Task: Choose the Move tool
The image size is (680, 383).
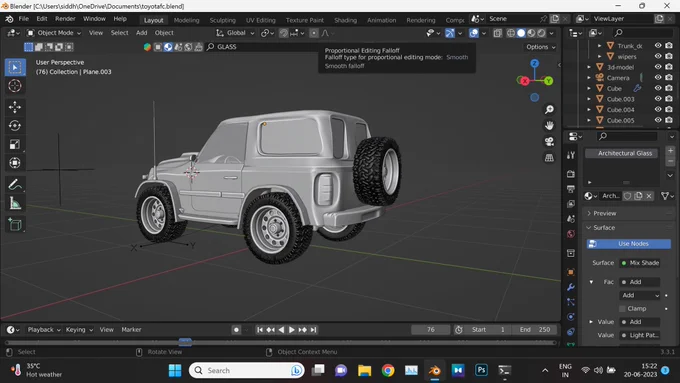Action: tap(15, 107)
